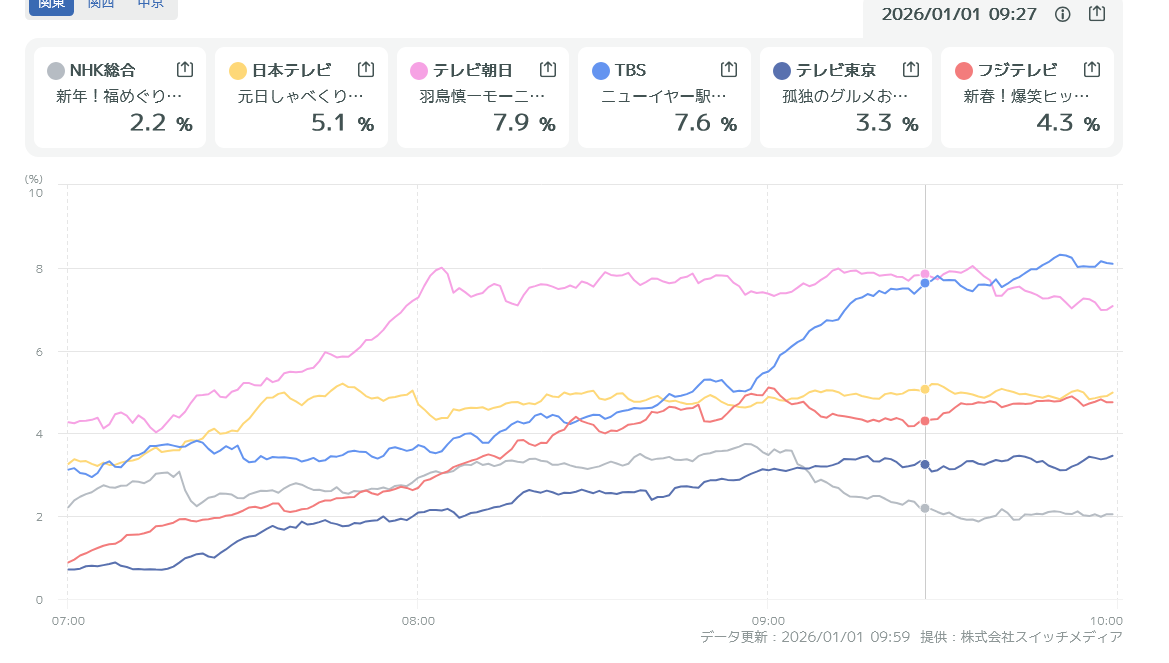This screenshot has height=663, width=1169.
Task: Open share for テレビ朝日 card
Action: (x=548, y=69)
